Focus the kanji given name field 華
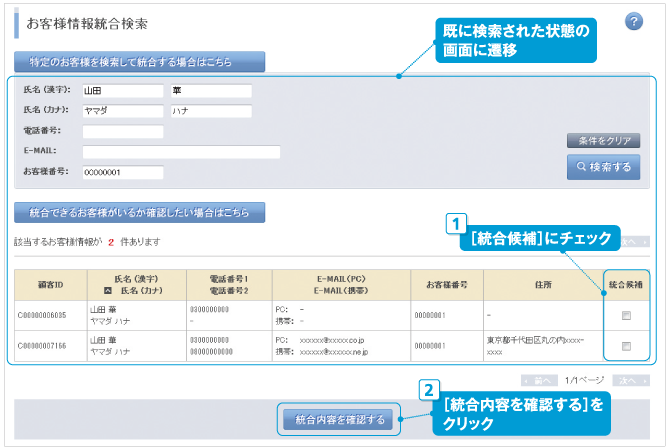The height and width of the screenshot is (448, 670). tap(211, 91)
